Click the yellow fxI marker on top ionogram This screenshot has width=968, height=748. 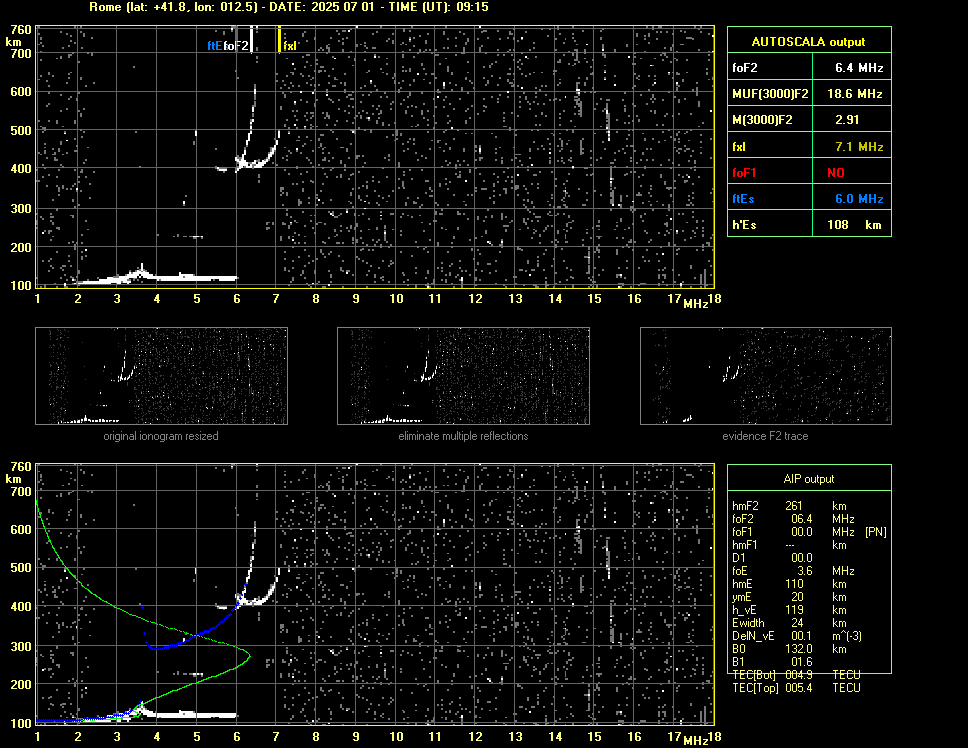click(280, 39)
